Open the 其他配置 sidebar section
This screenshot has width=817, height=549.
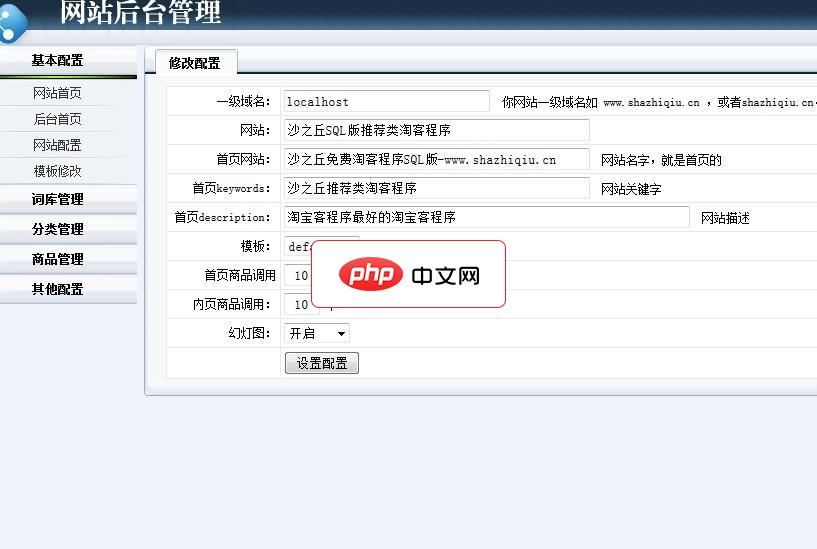coord(57,289)
